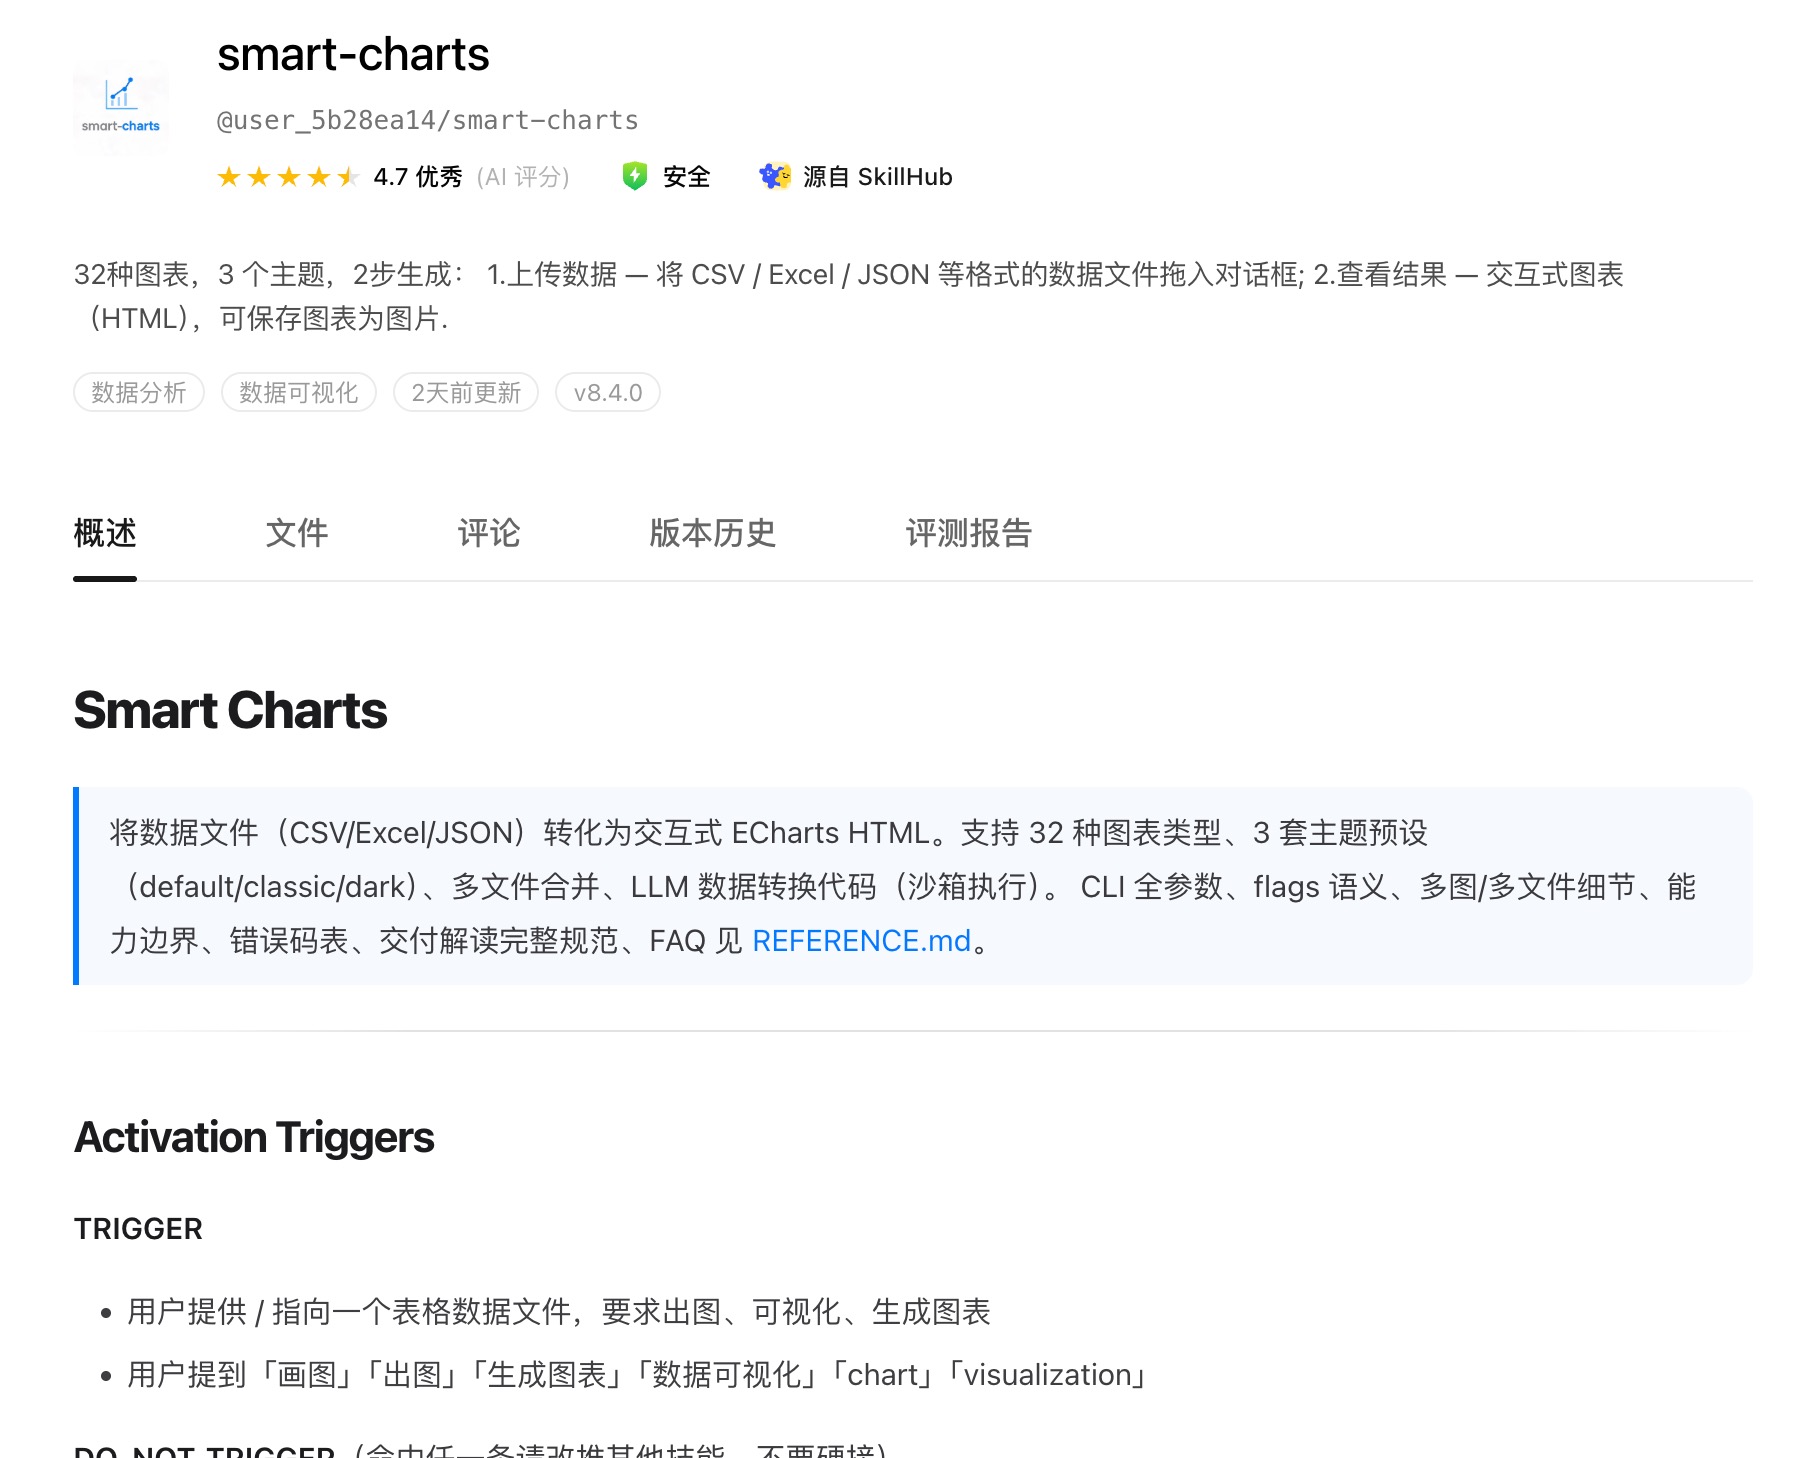The width and height of the screenshot is (1808, 1458).
Task: Click the description paragraph starting 32种图表
Action: pyautogui.click(x=849, y=296)
